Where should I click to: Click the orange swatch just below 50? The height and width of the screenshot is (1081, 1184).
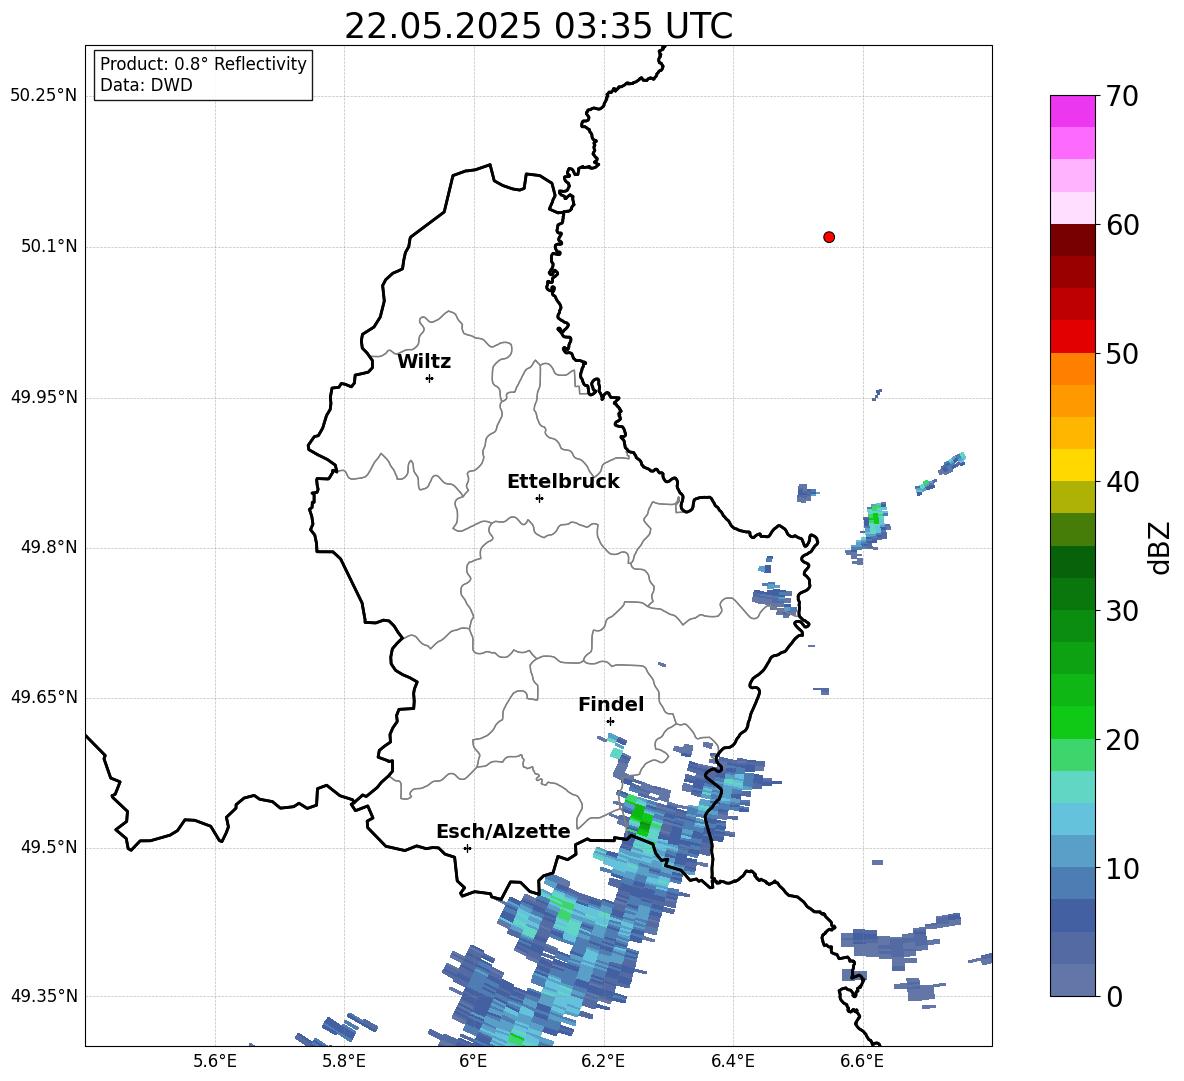click(x=1073, y=368)
